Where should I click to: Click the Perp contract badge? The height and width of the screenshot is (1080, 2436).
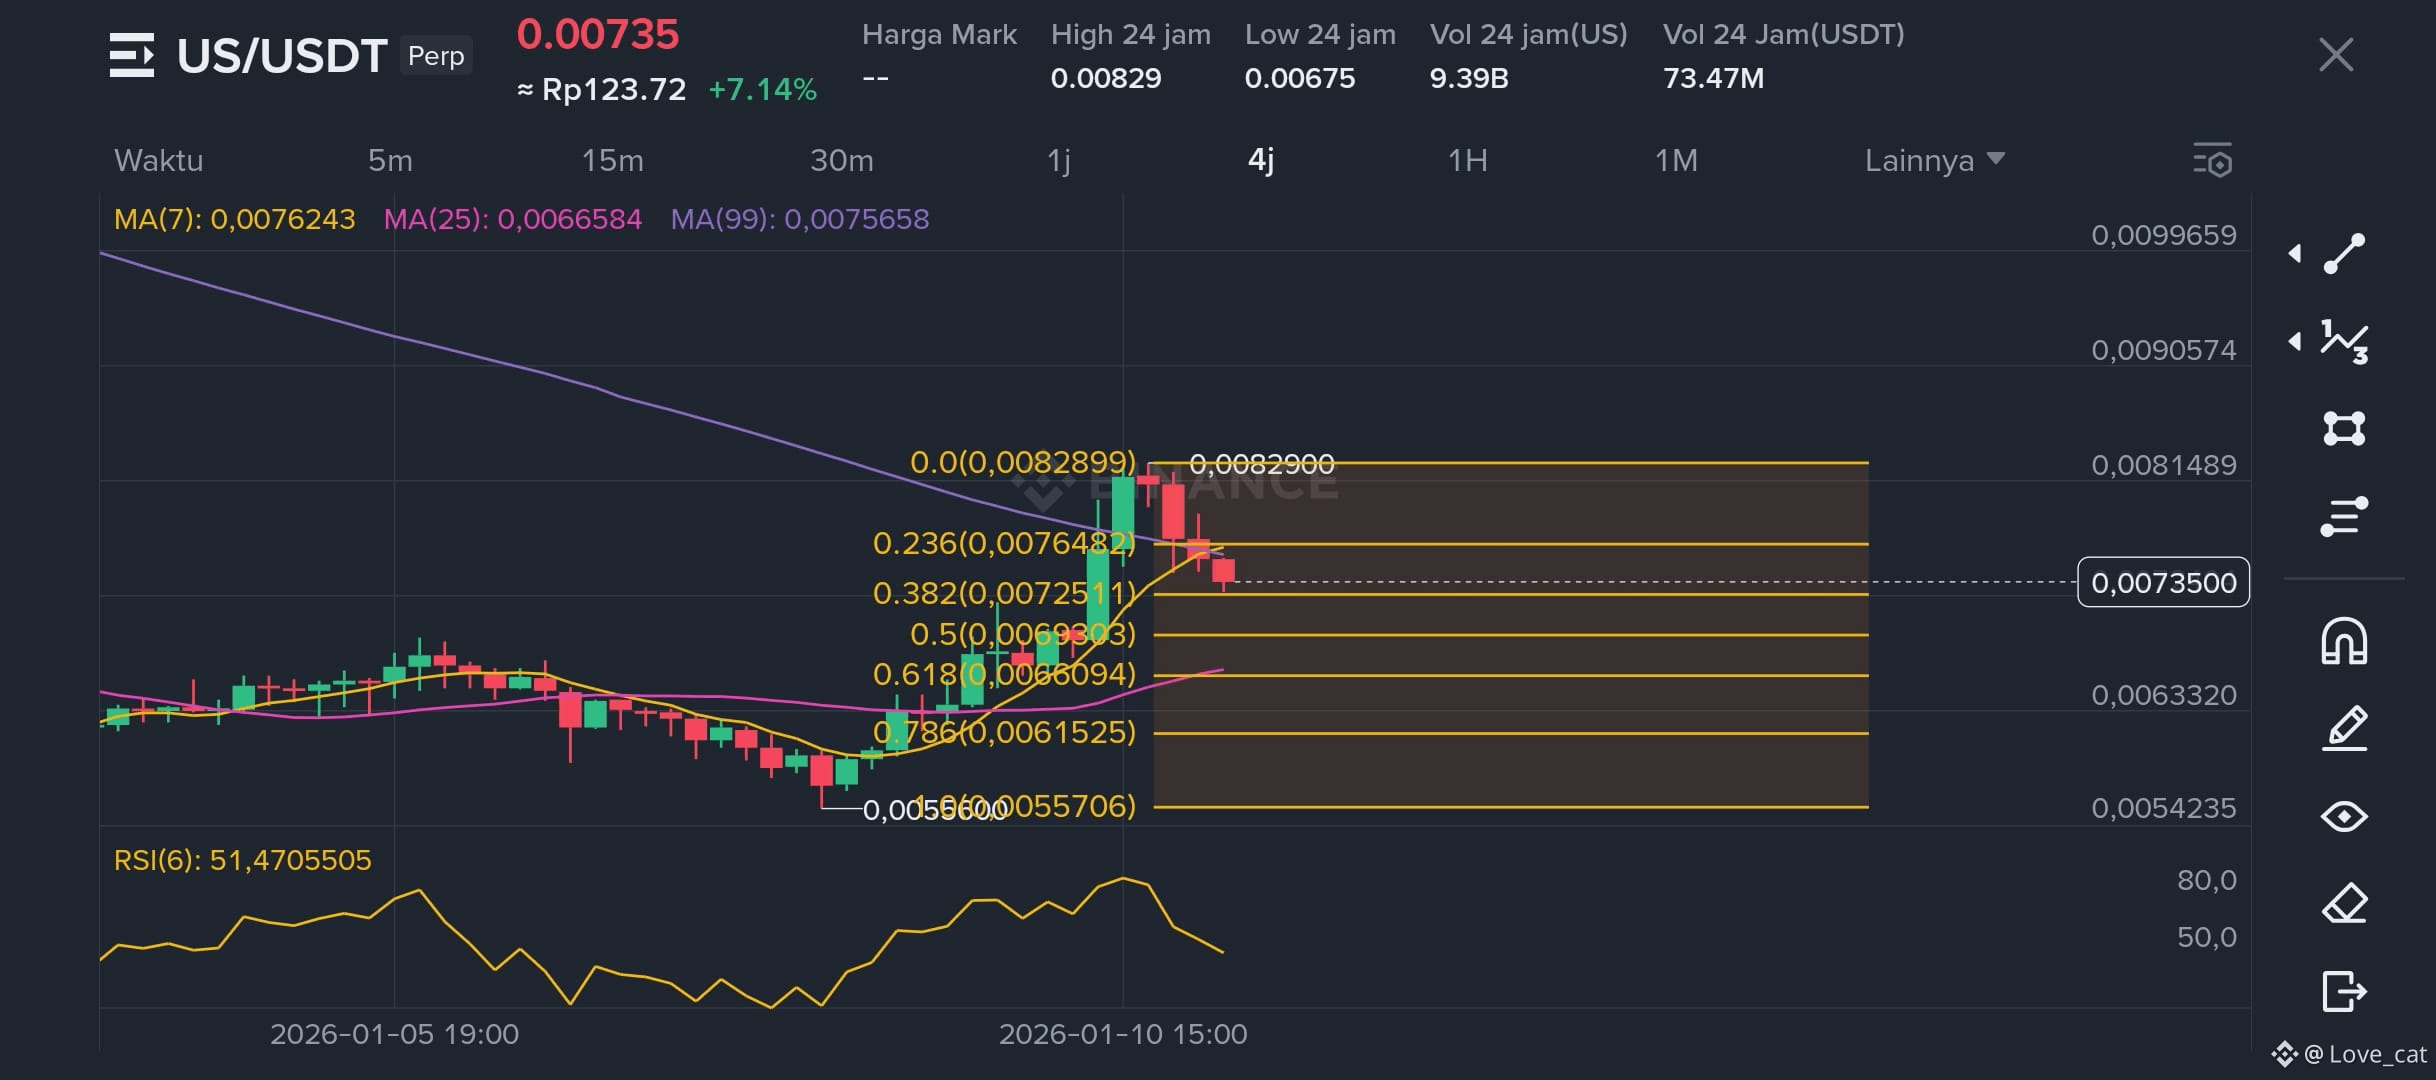pos(436,55)
